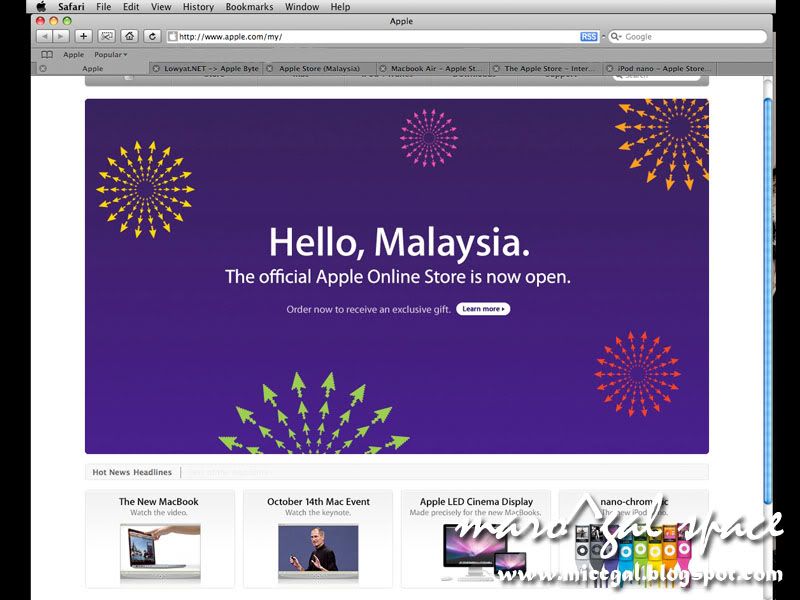Click The New MacBook headline
This screenshot has height=600, width=800.
(x=159, y=502)
